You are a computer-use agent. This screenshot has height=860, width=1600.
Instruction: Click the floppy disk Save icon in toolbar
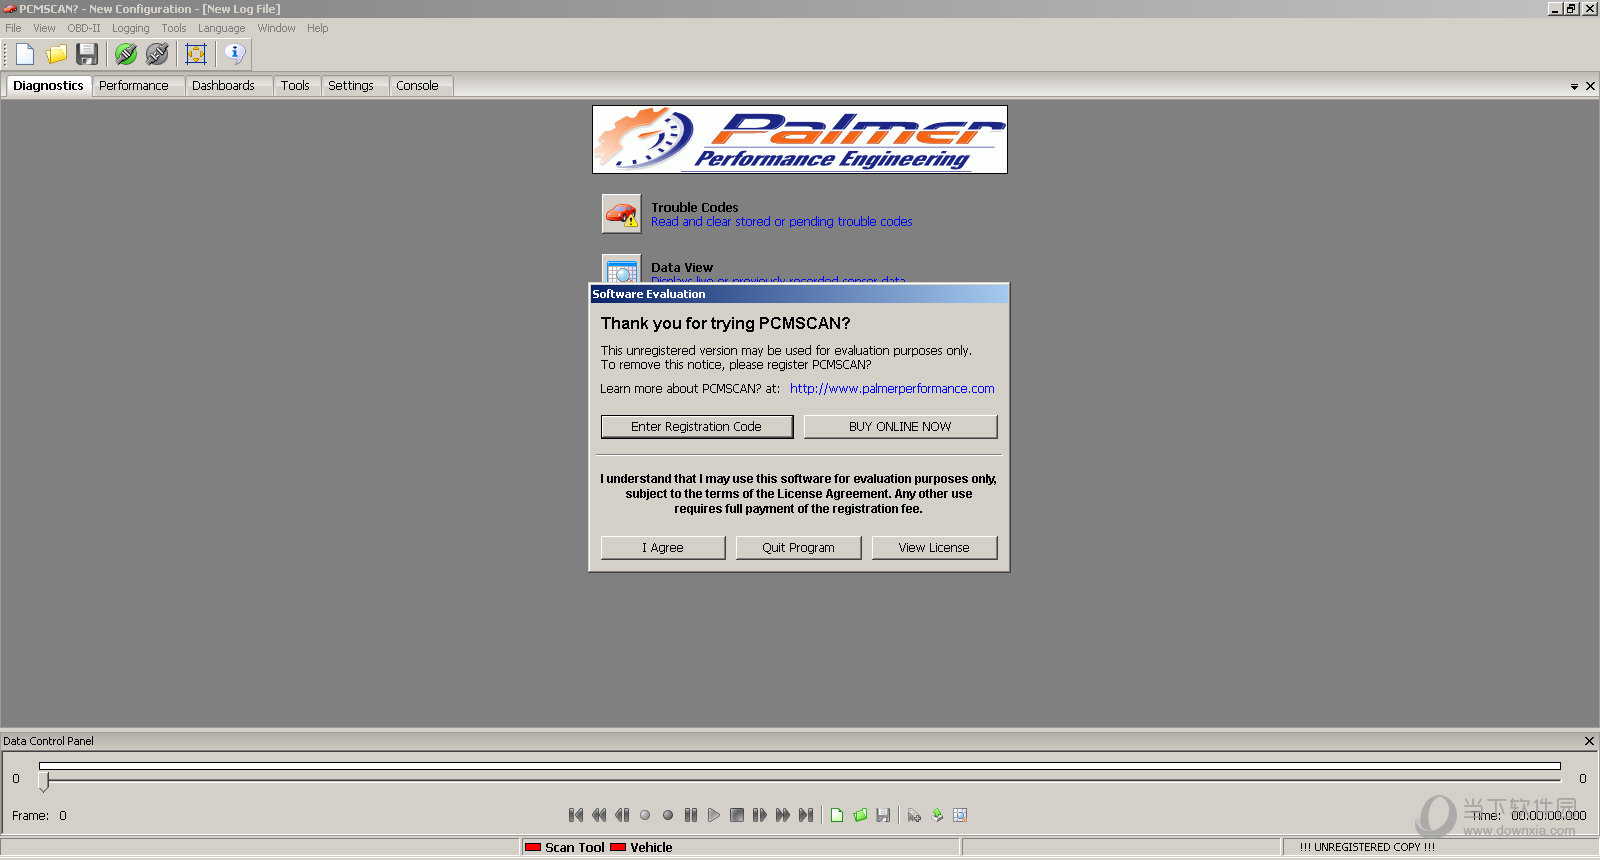[x=87, y=54]
